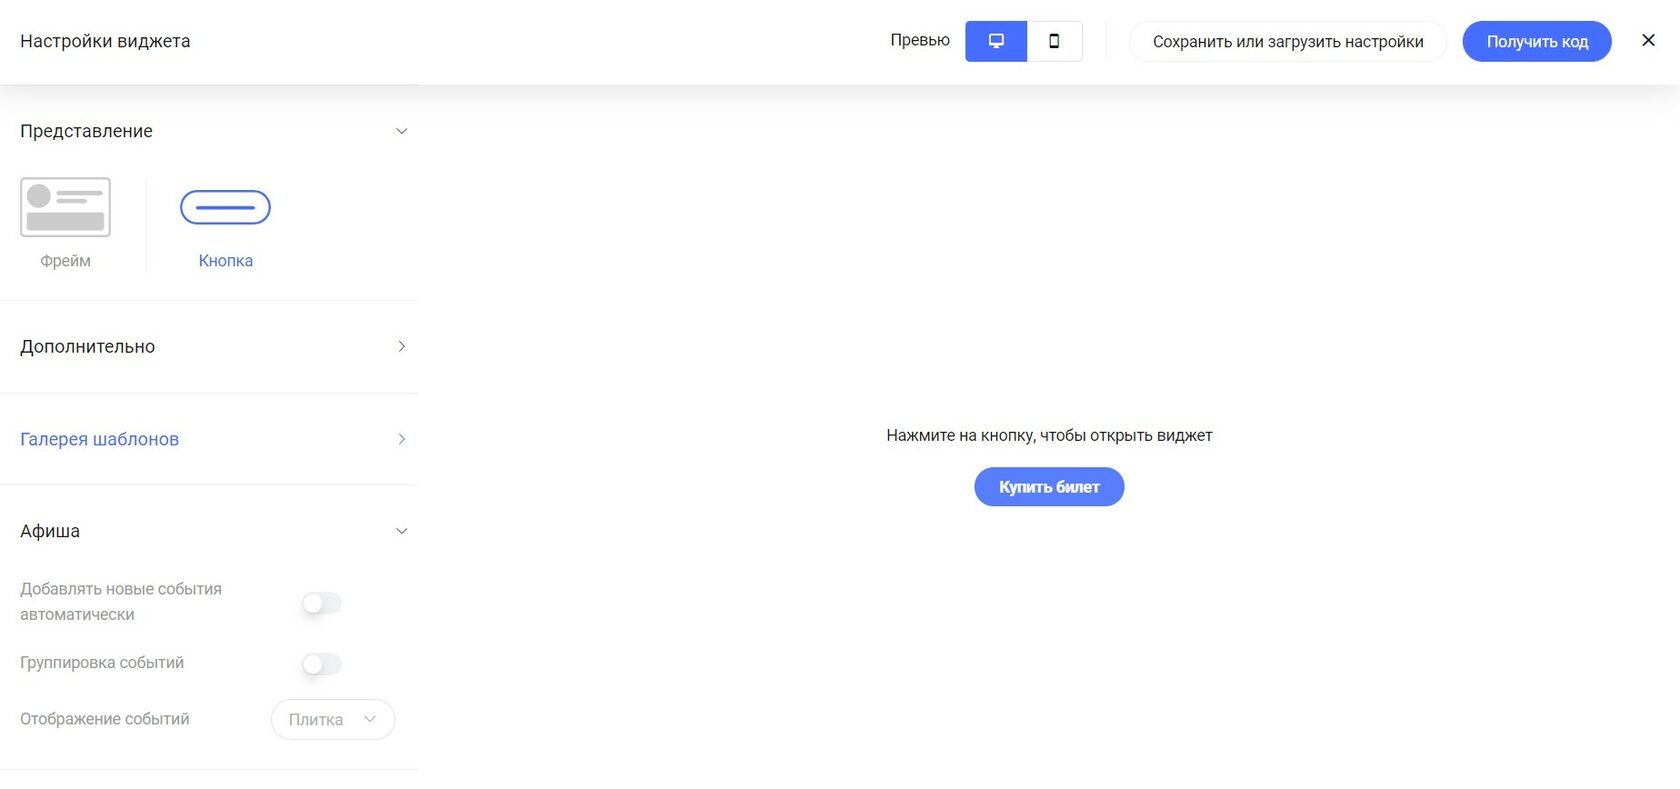This screenshot has width=1680, height=789.
Task: Toggle the 'Группировка событий' switch
Action: (x=322, y=664)
